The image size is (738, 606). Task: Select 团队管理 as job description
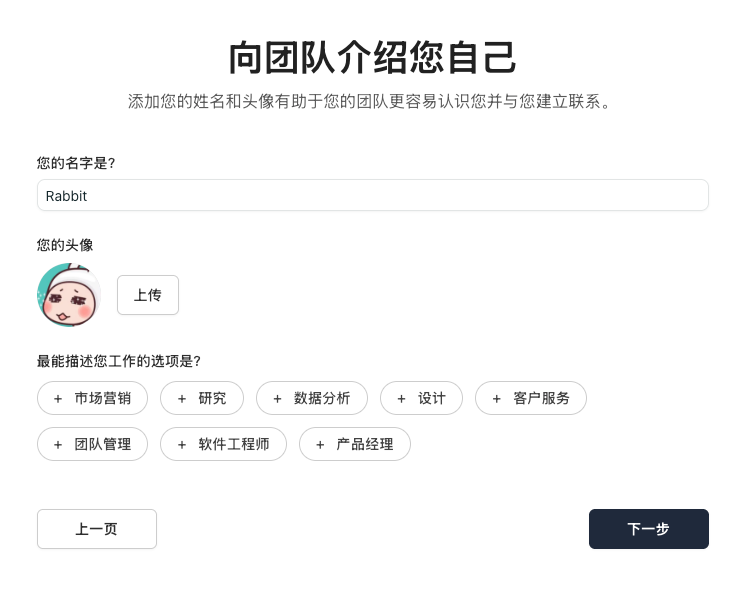coord(102,444)
